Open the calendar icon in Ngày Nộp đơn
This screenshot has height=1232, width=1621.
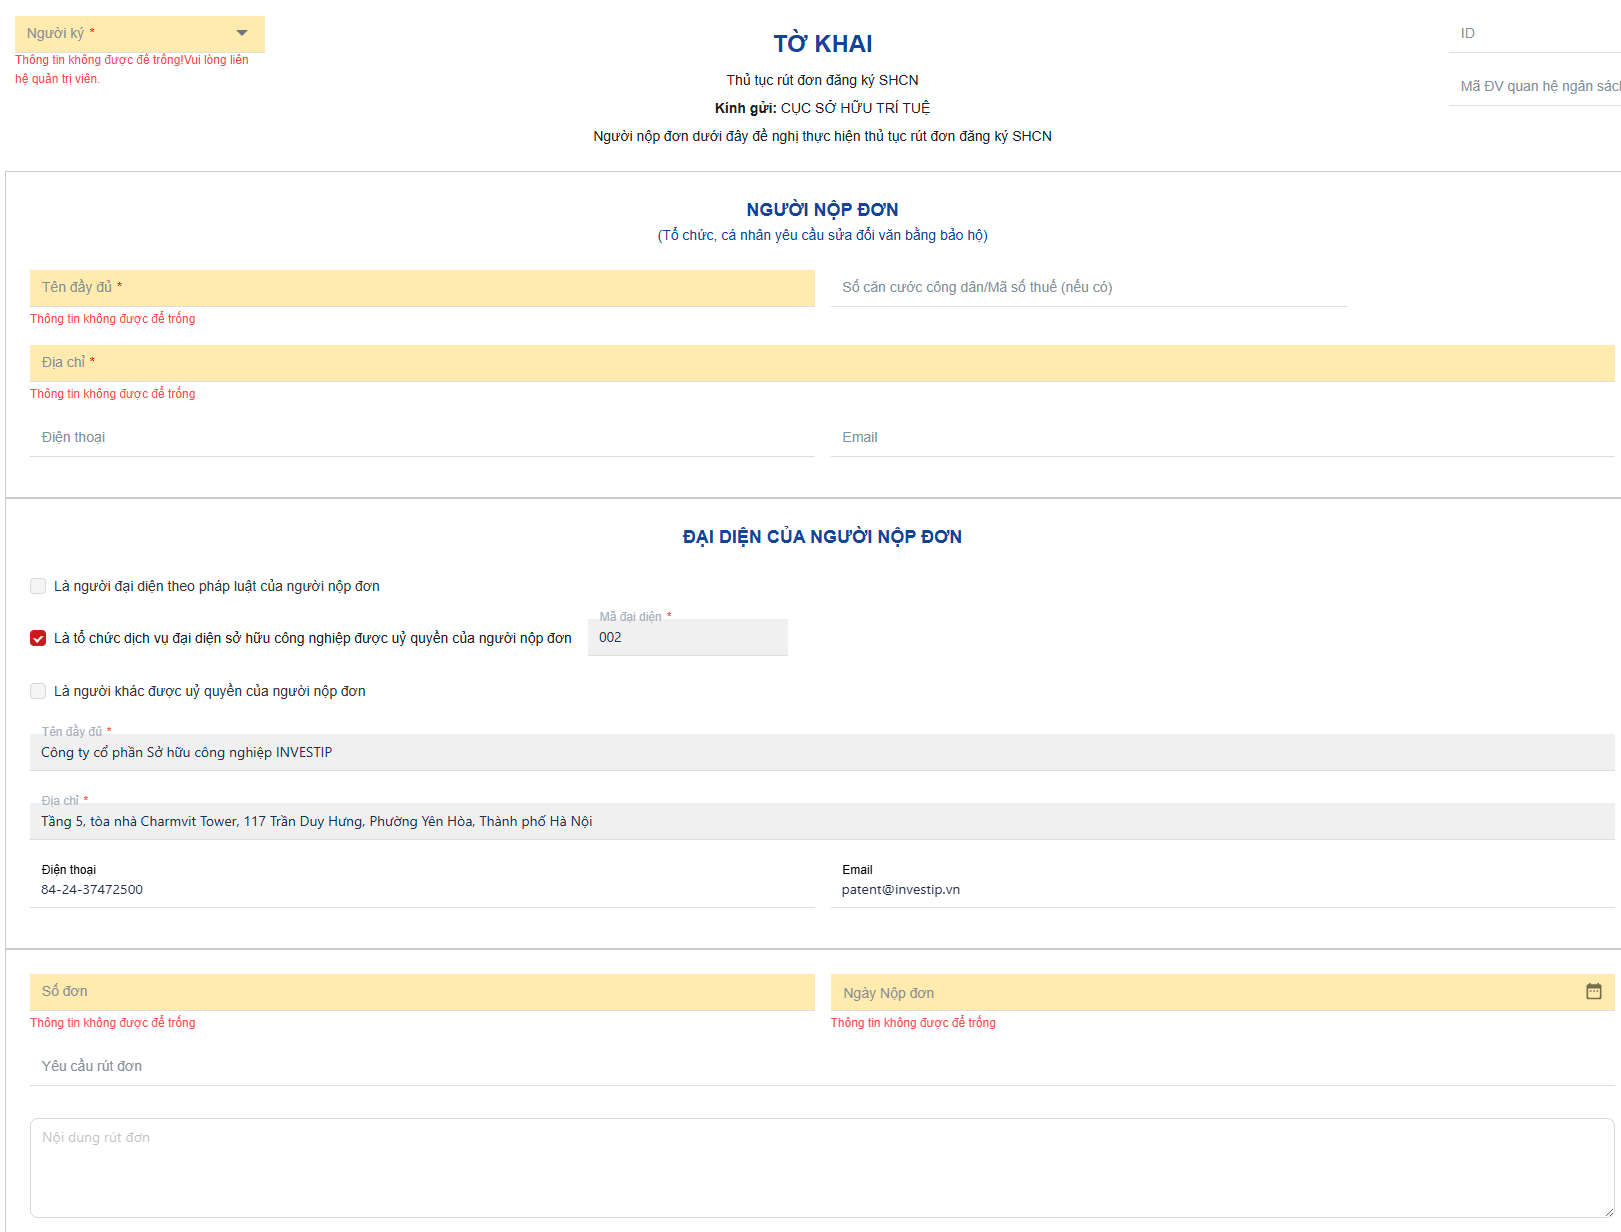[1593, 991]
